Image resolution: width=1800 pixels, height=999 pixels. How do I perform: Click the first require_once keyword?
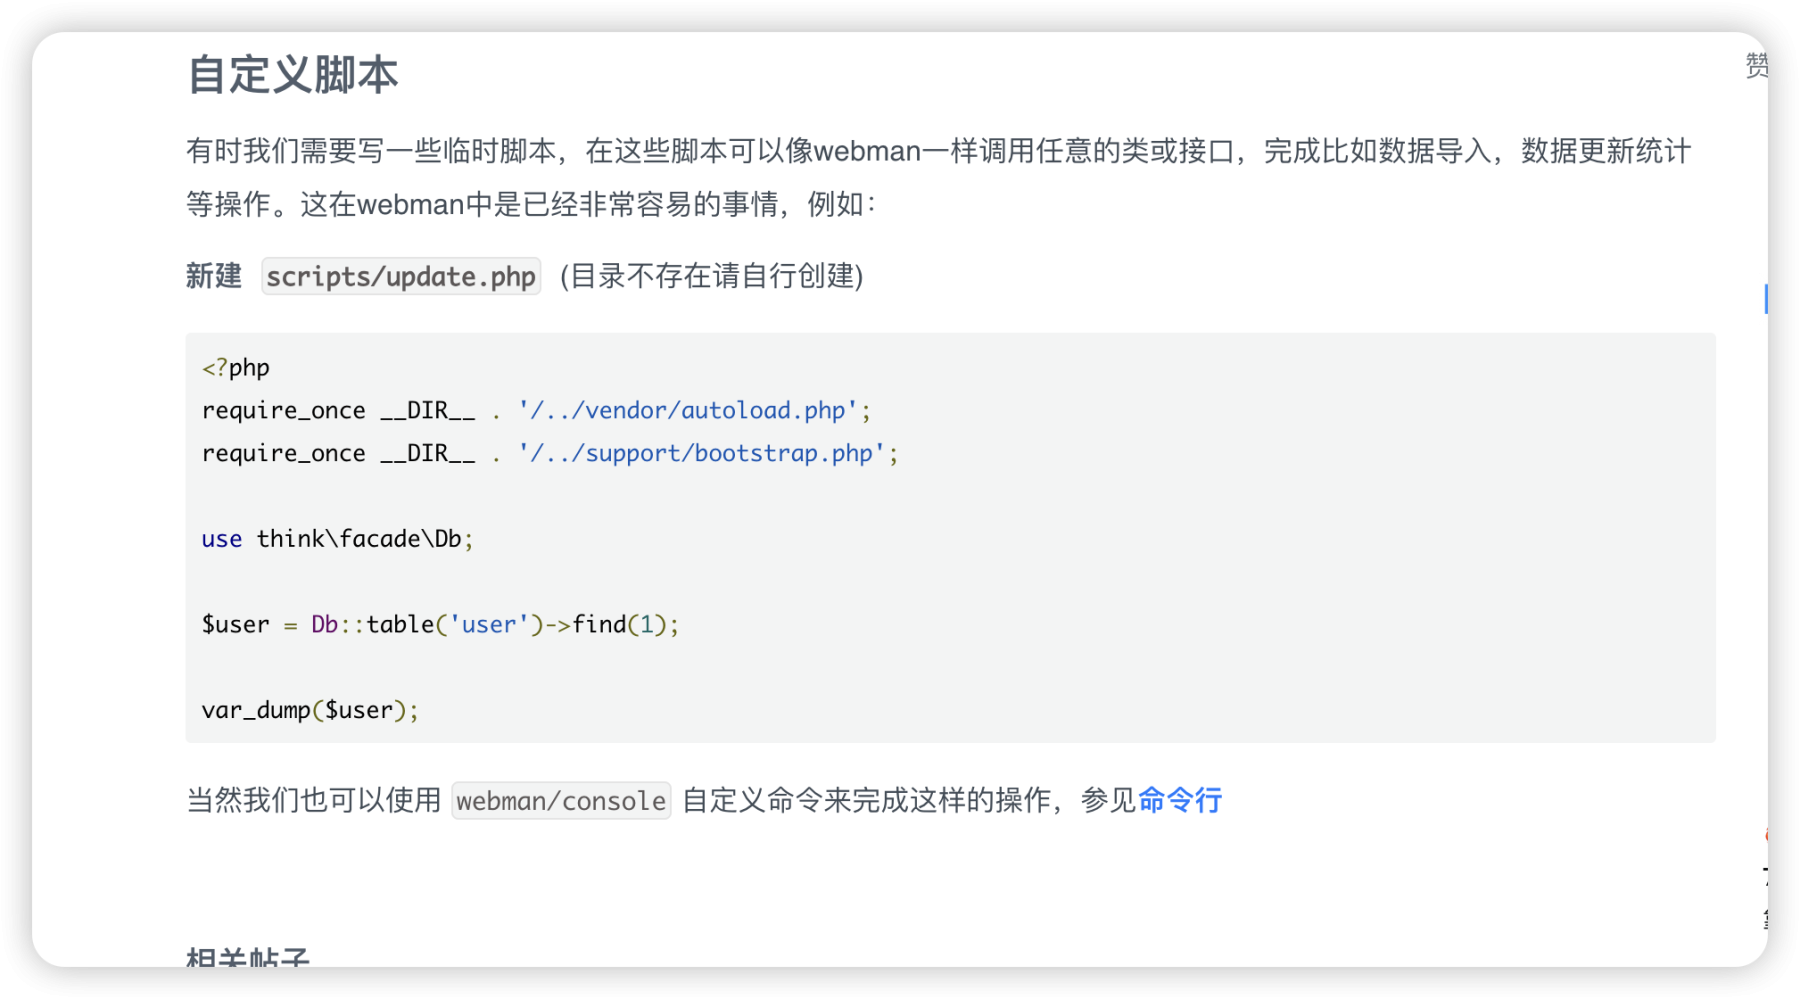[x=284, y=410]
